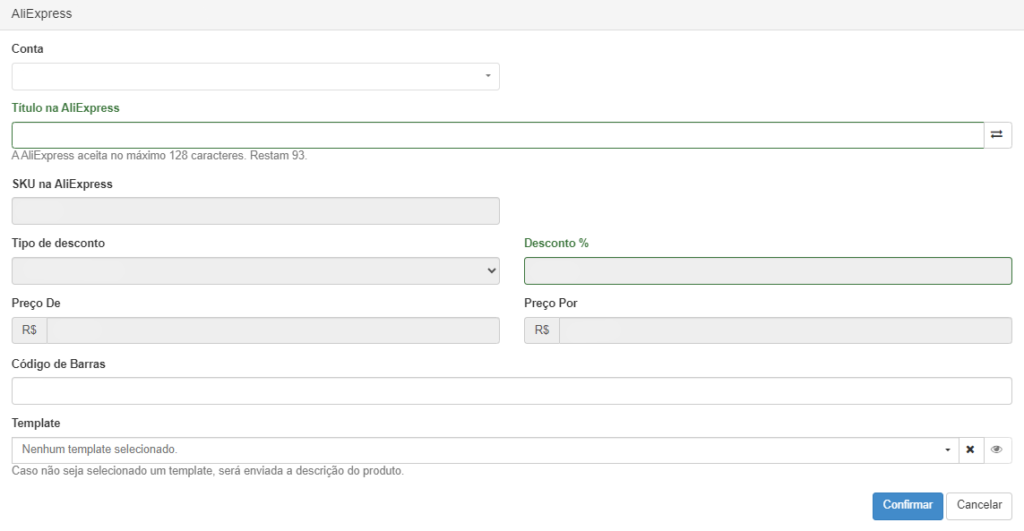Click the Cancelar button

click(x=979, y=506)
